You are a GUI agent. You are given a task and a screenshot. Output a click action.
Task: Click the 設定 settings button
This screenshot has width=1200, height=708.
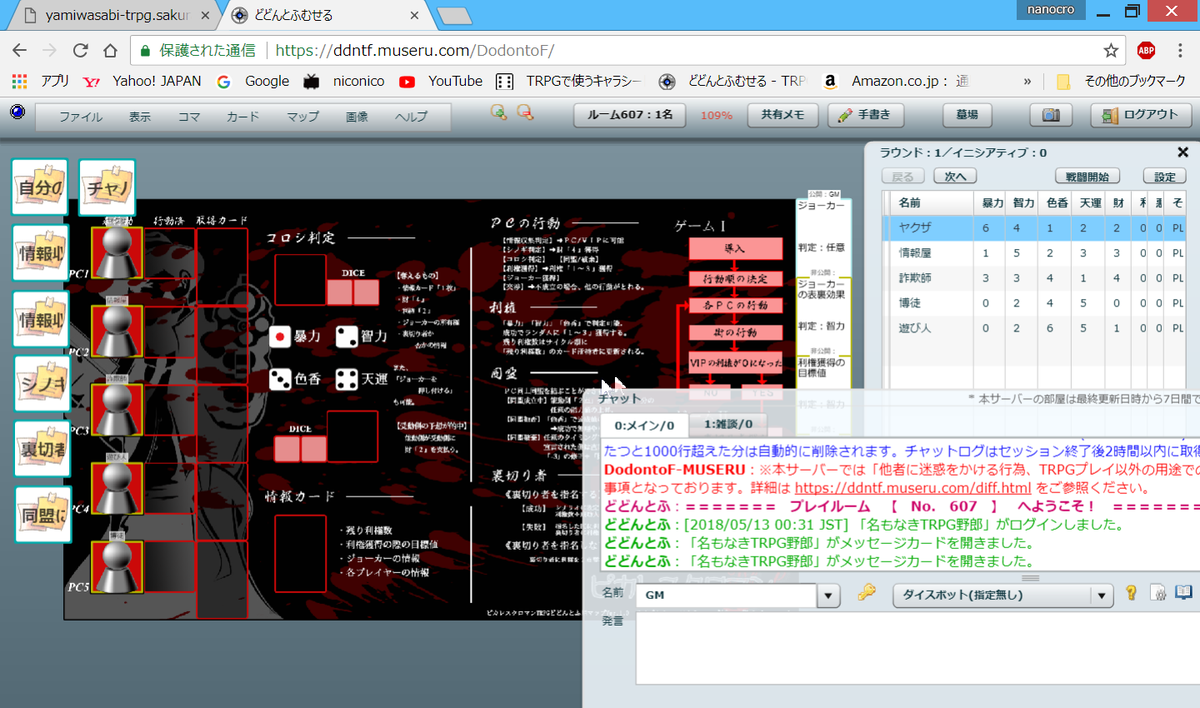pos(1164,177)
